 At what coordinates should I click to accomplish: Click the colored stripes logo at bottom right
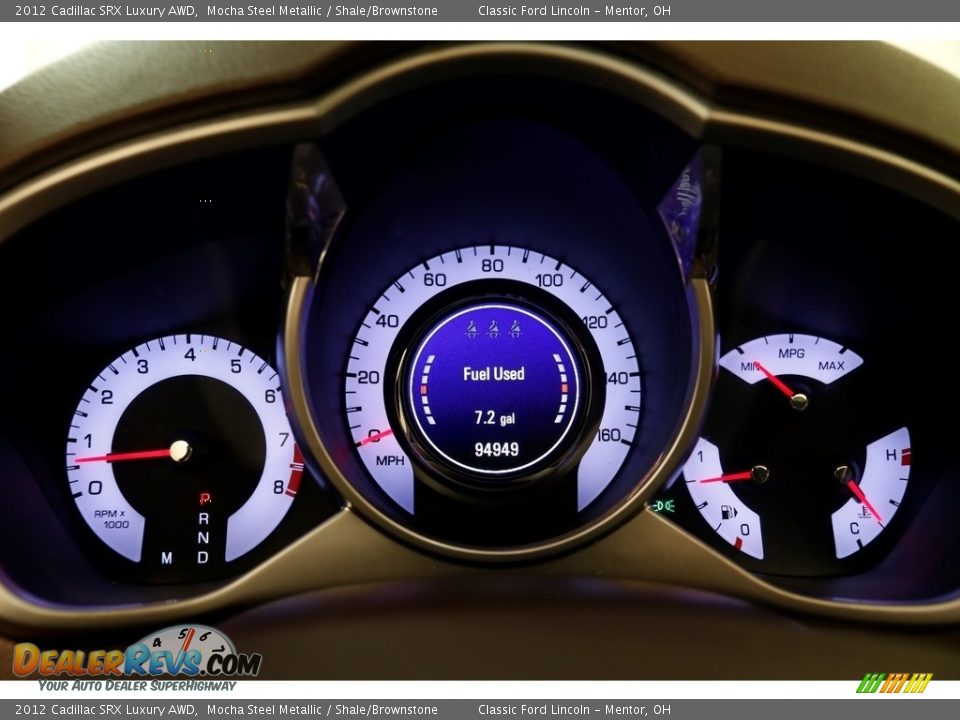point(894,683)
